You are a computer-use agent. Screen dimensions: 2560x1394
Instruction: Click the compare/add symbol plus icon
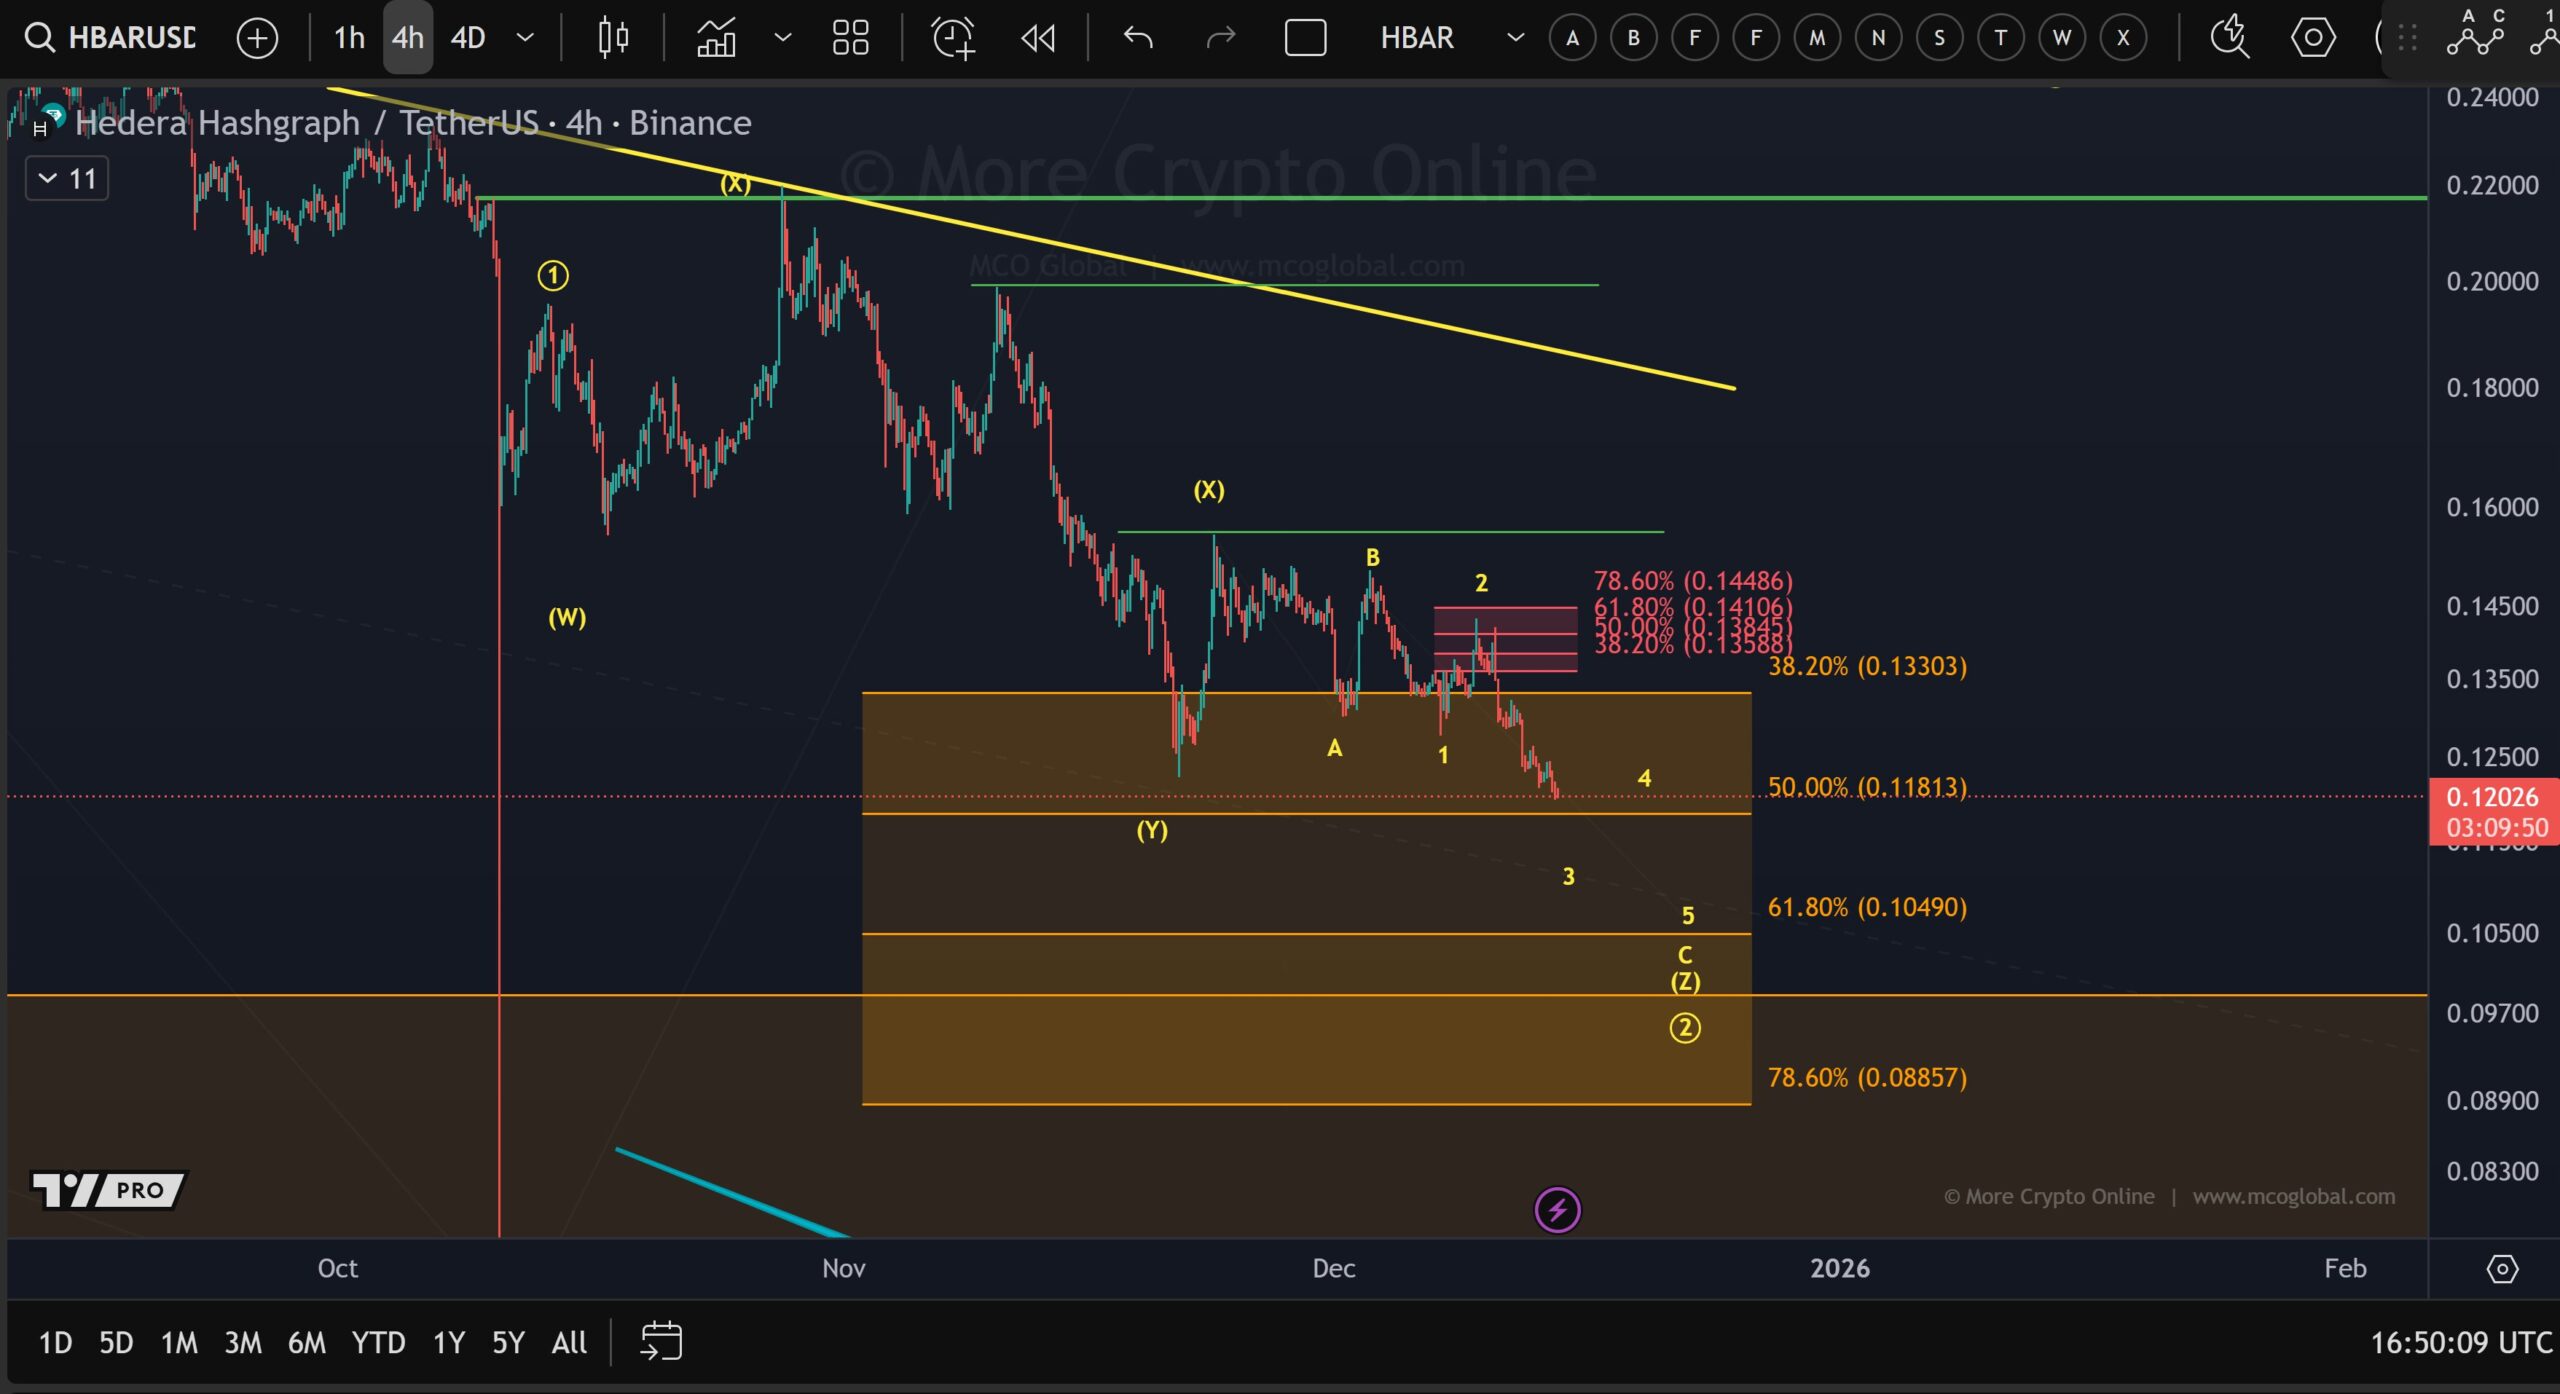pos(257,38)
